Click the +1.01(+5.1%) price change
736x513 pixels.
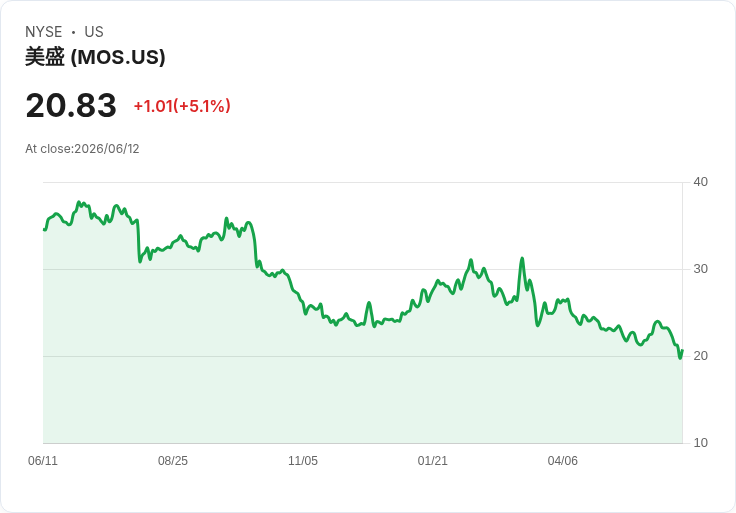pyautogui.click(x=182, y=106)
